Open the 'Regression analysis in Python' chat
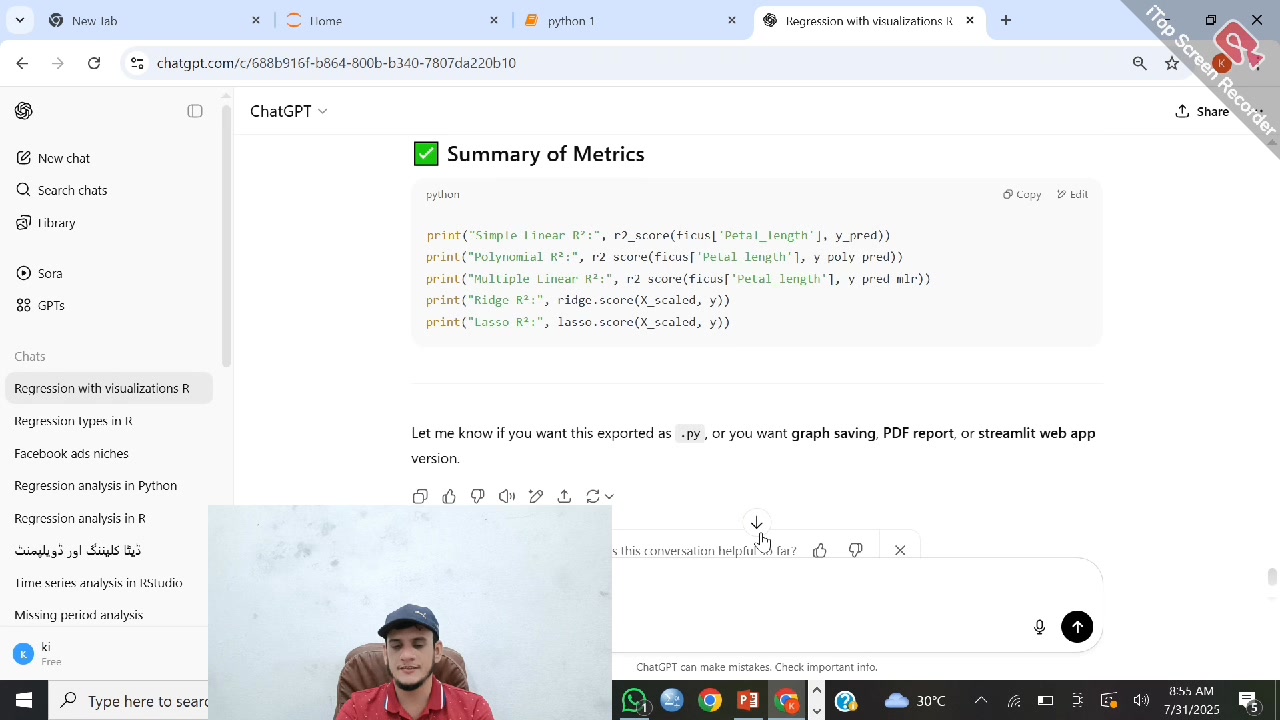Viewport: 1280px width, 720px height. tap(109, 485)
